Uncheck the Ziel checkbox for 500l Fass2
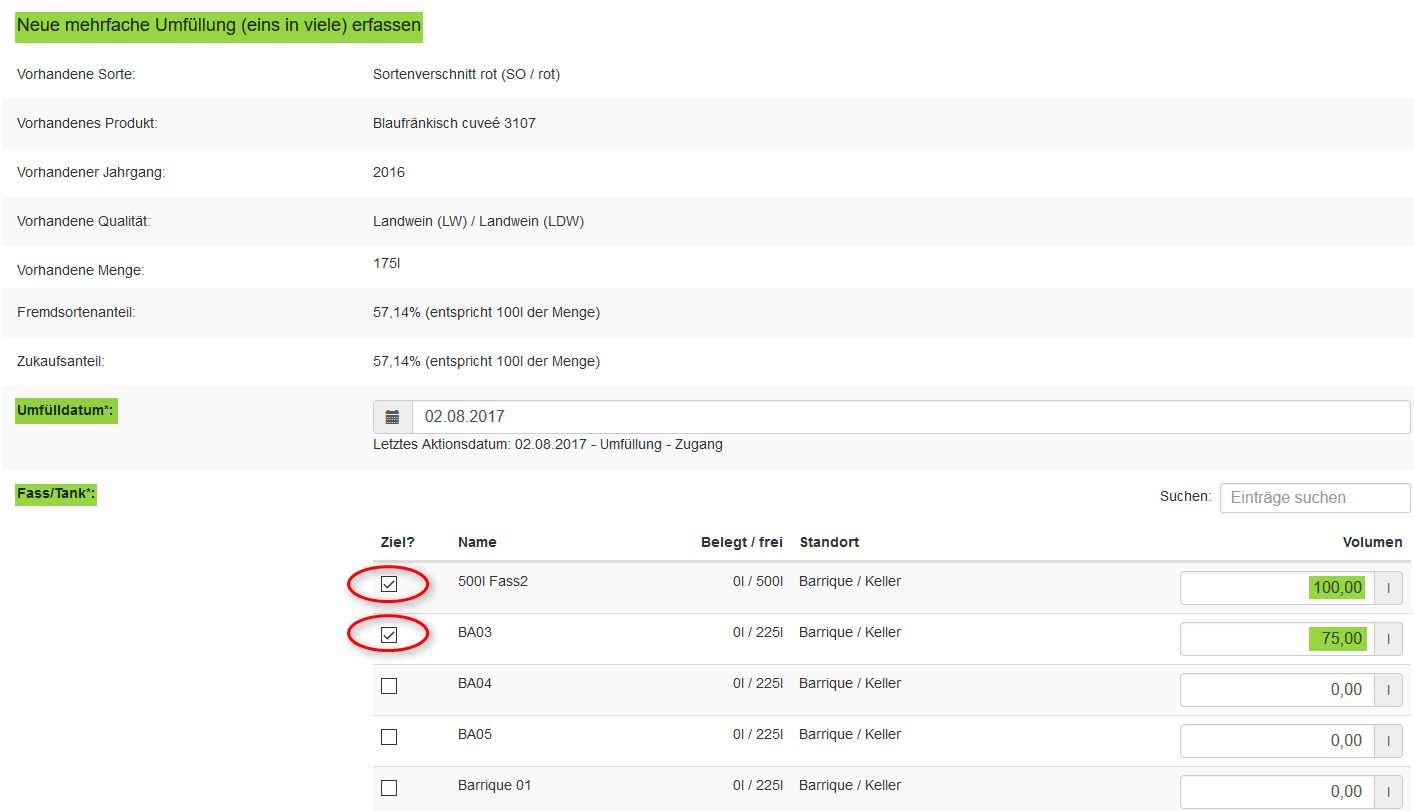 (389, 584)
